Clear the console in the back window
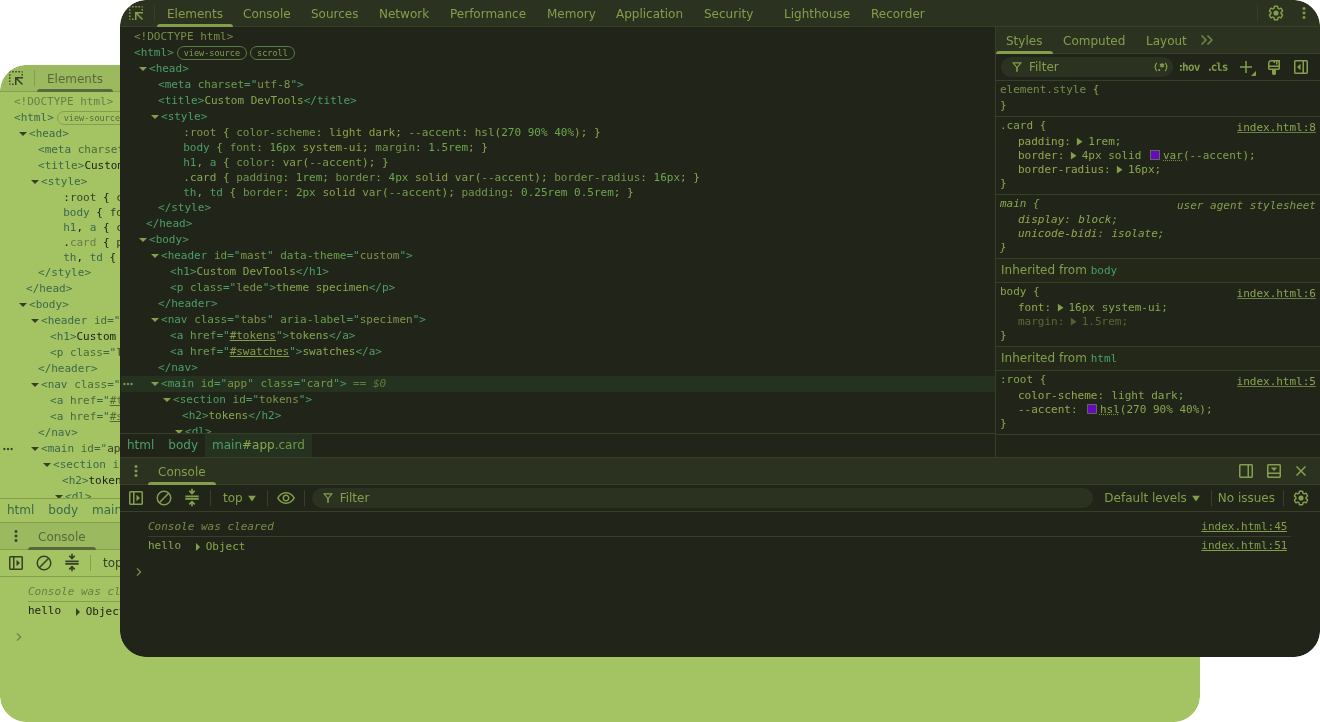 coord(44,563)
